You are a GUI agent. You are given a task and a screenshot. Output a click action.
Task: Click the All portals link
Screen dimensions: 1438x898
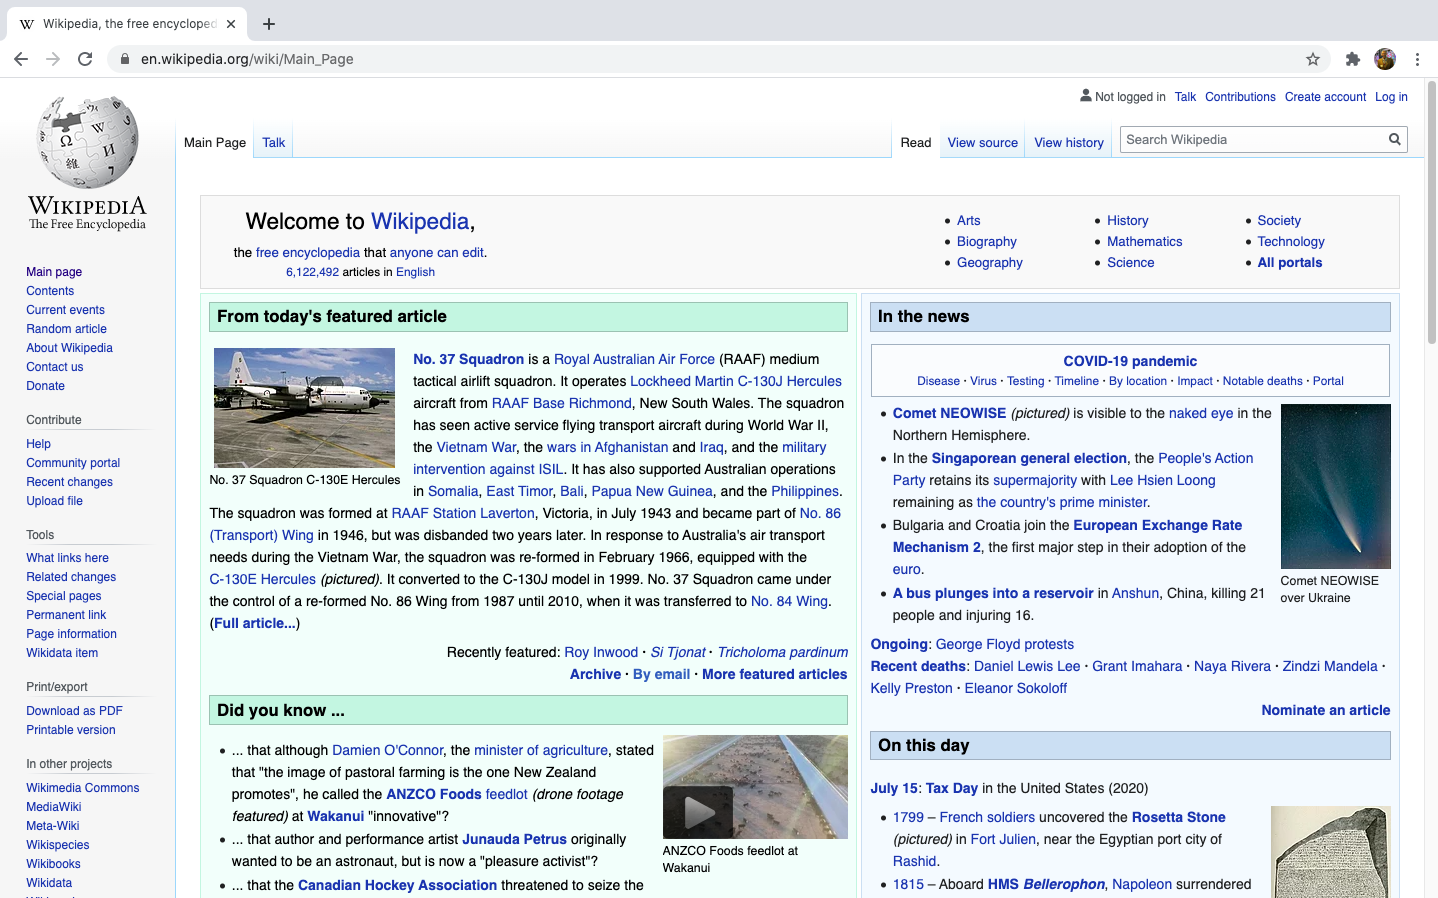[1289, 263]
